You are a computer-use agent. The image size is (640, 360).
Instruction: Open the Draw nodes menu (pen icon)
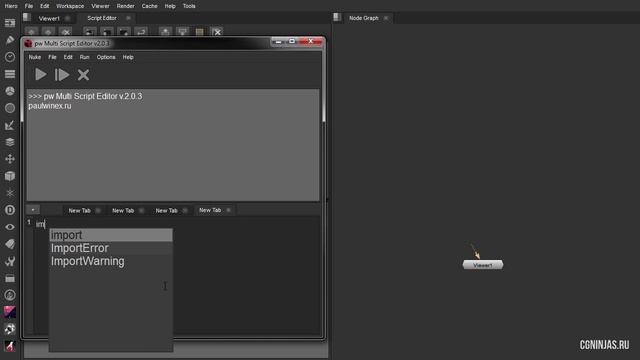pos(10,40)
